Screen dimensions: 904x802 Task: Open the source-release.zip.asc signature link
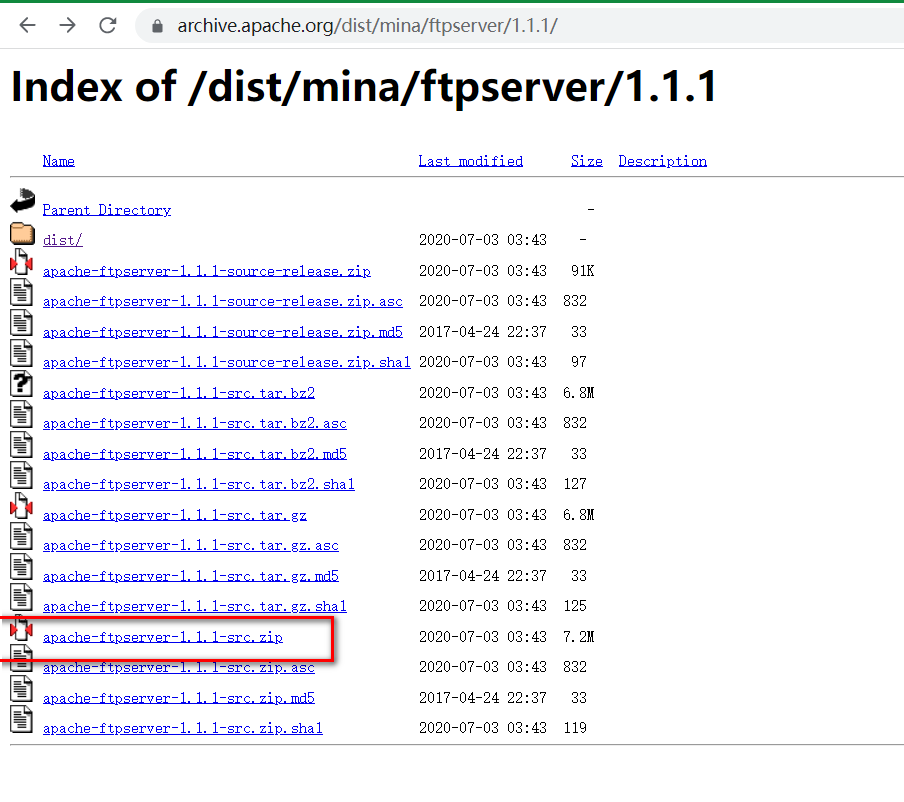coord(223,302)
